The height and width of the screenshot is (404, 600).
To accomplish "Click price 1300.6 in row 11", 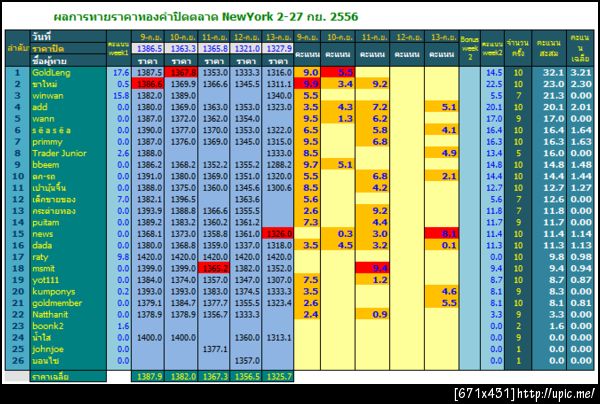I will (278, 188).
